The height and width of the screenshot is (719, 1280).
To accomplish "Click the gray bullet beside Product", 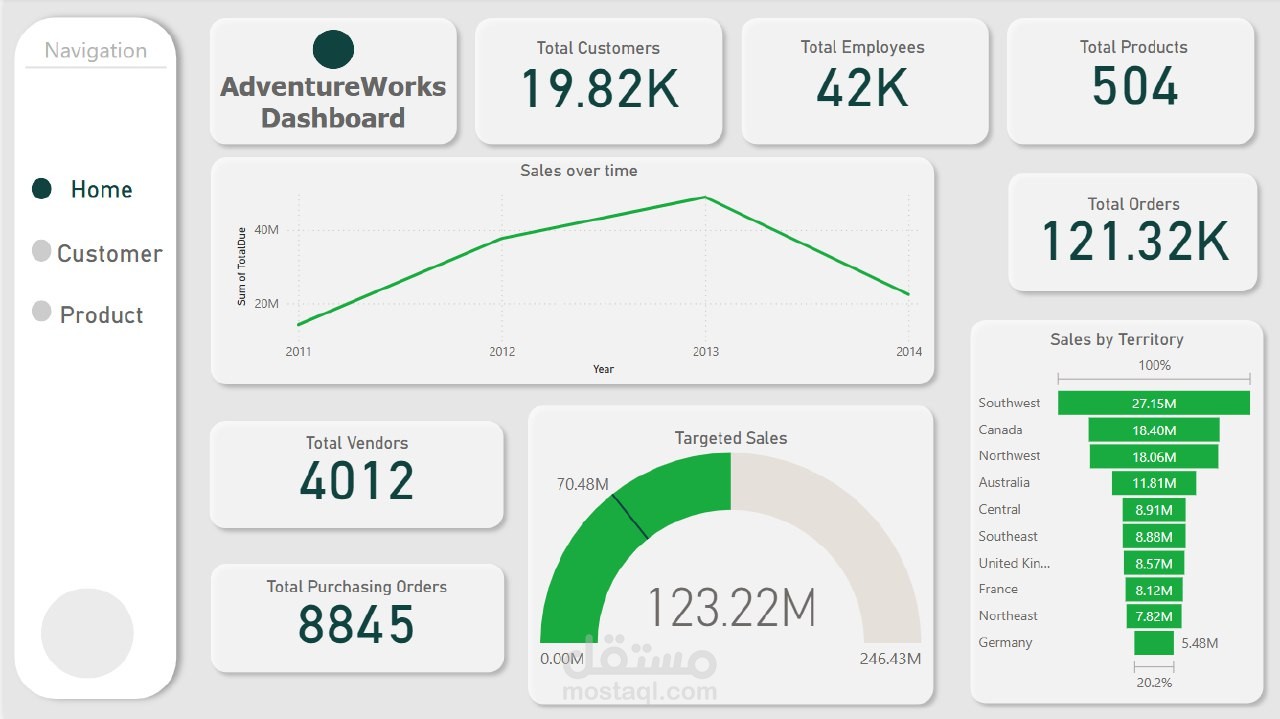I will pos(42,311).
